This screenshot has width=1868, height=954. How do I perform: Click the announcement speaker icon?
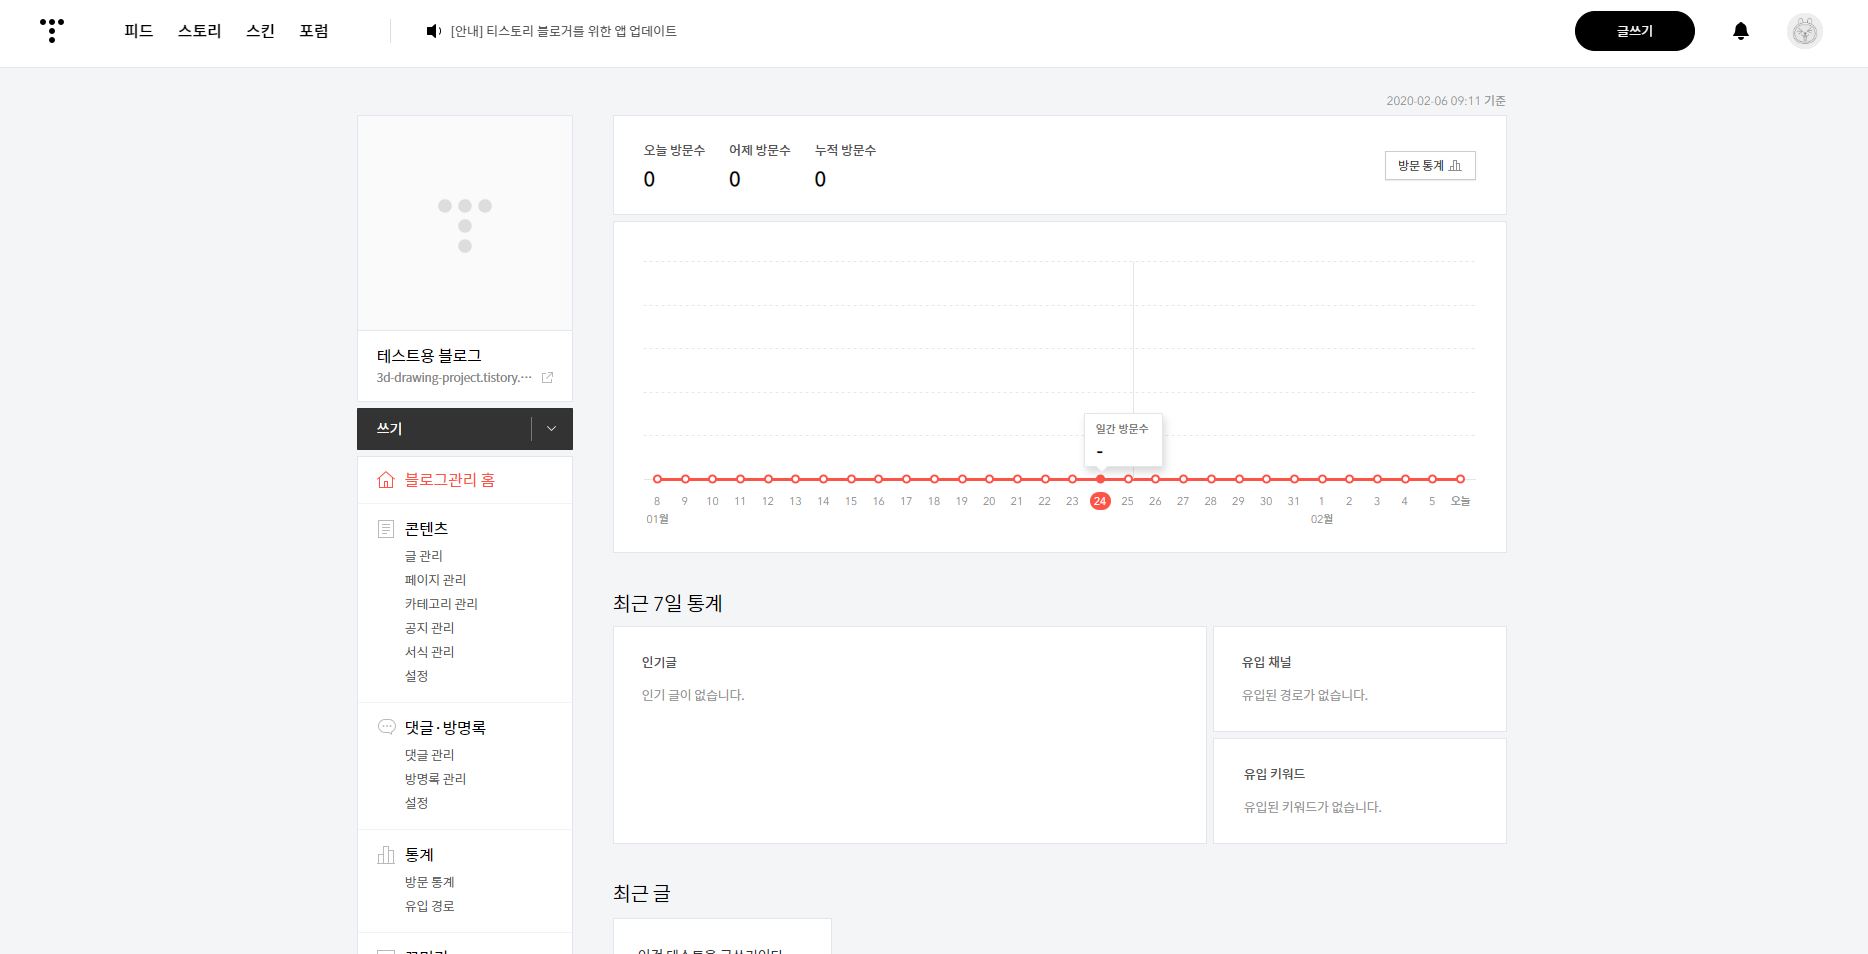433,31
